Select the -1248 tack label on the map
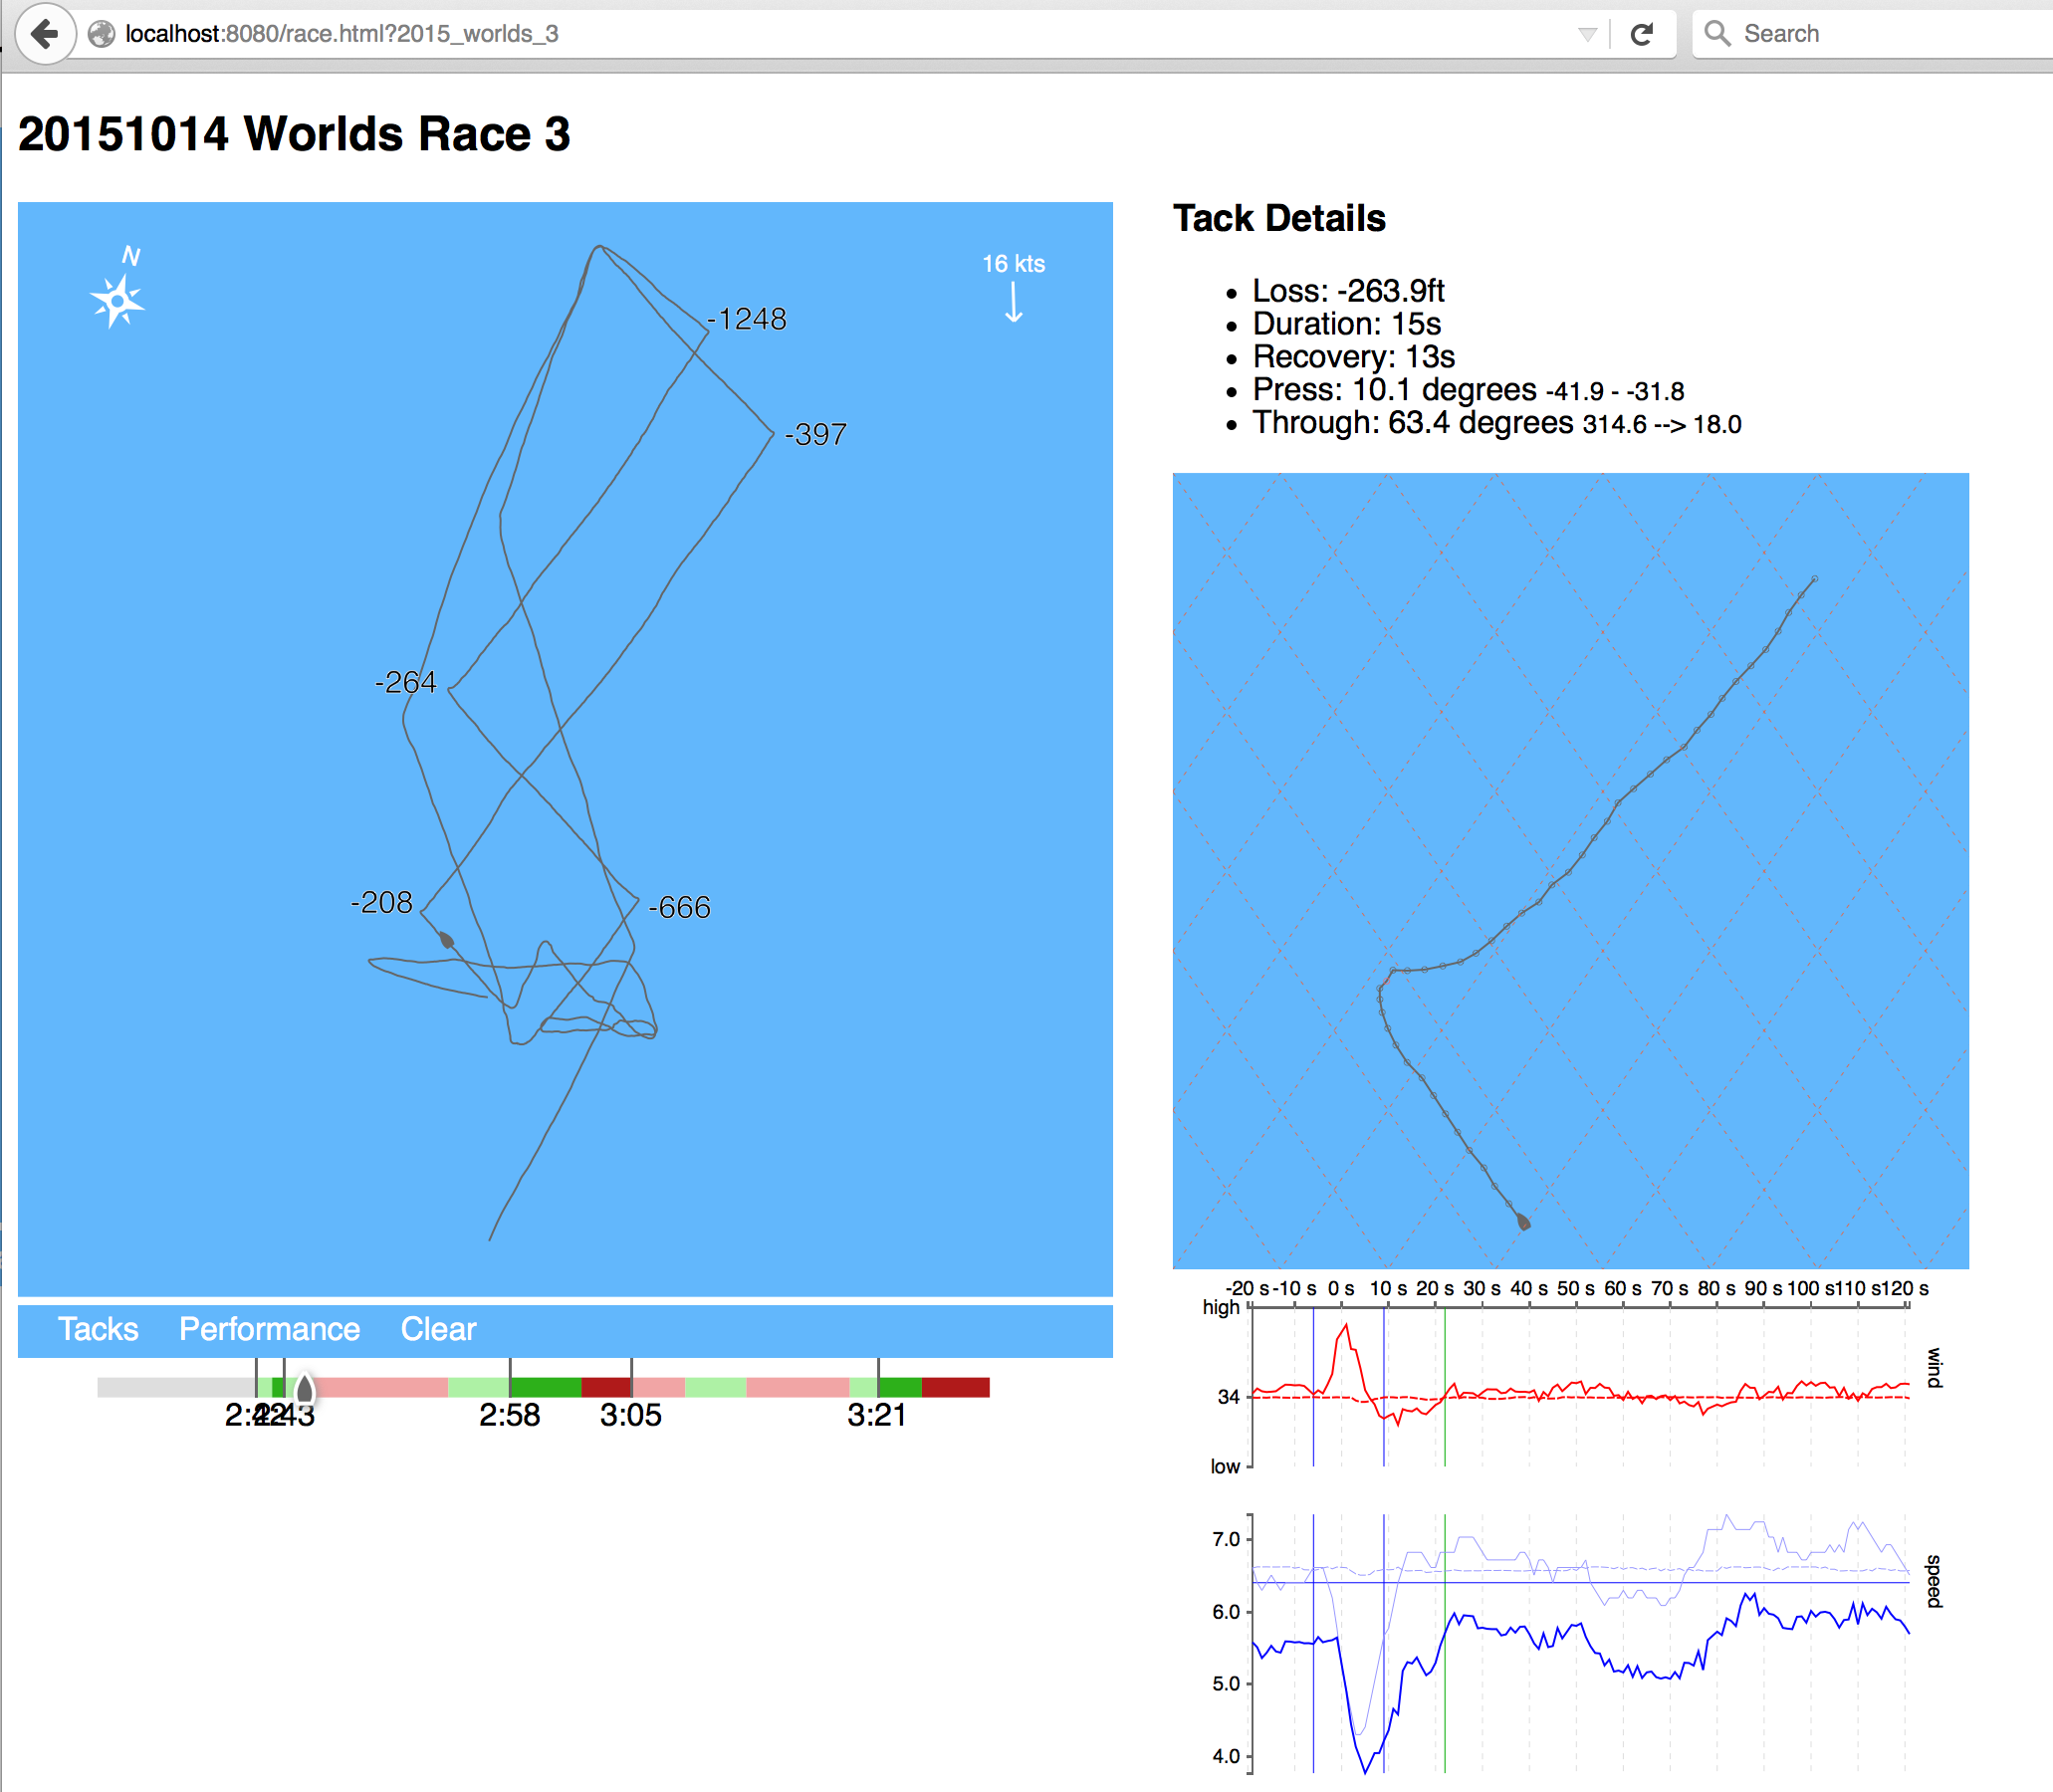 click(749, 319)
